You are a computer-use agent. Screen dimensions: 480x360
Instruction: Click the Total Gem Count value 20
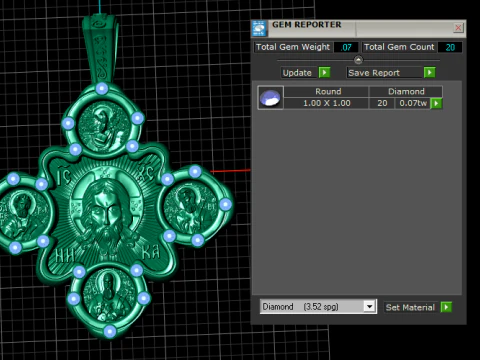450,47
